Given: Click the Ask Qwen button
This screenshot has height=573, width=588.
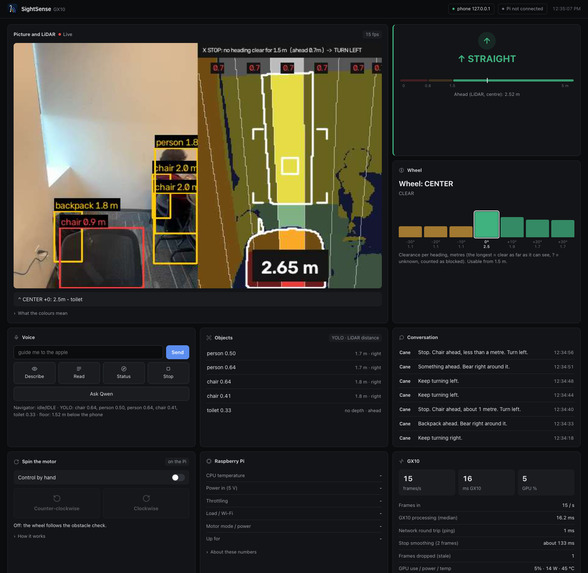Looking at the screenshot, I should (x=101, y=394).
